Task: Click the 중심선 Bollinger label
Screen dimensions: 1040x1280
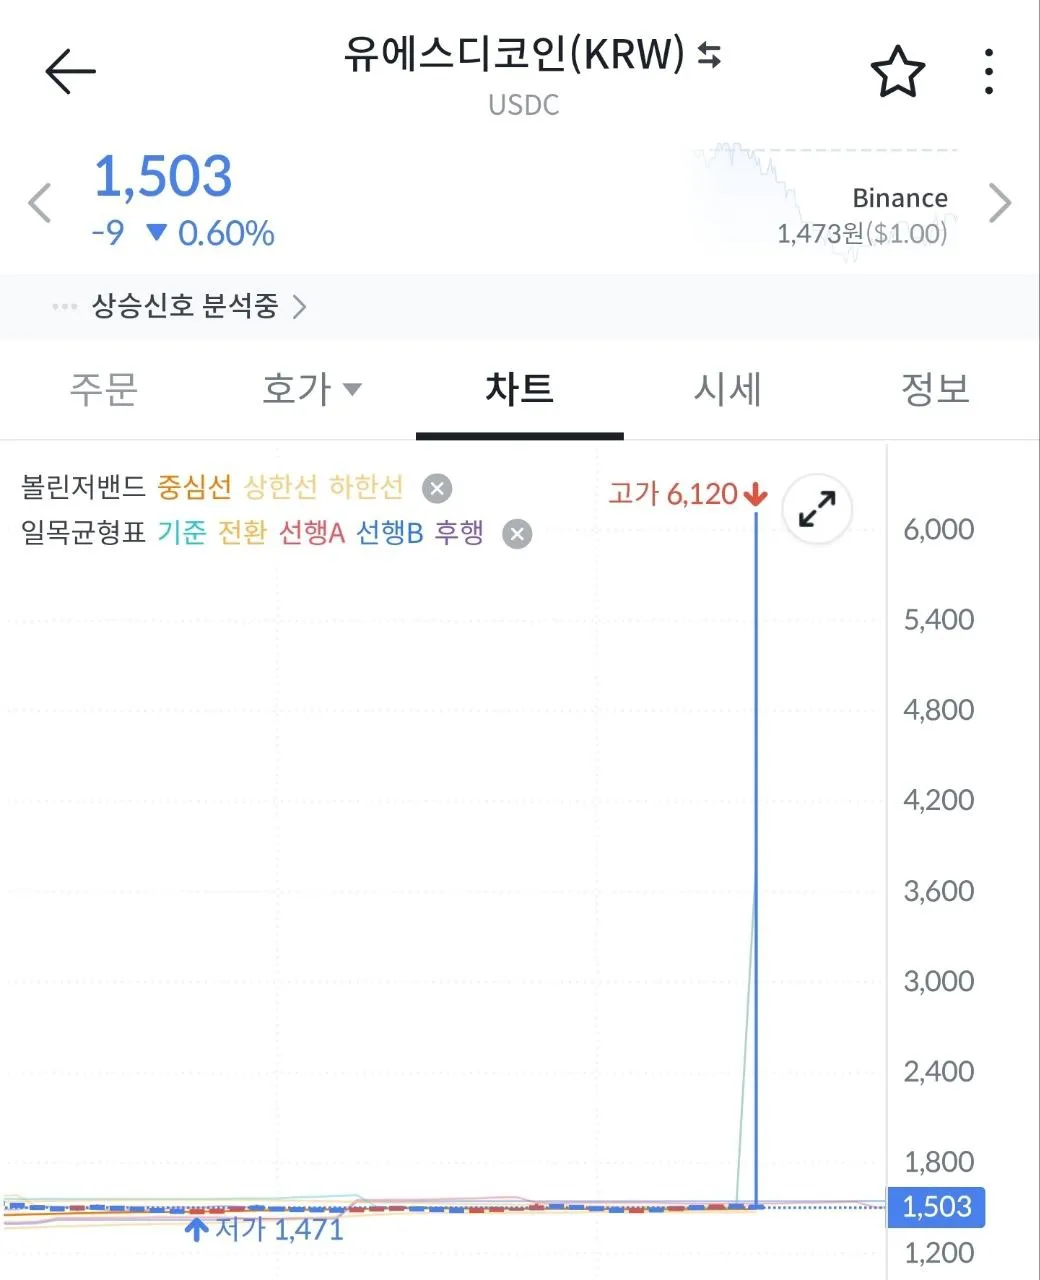Action: (196, 488)
